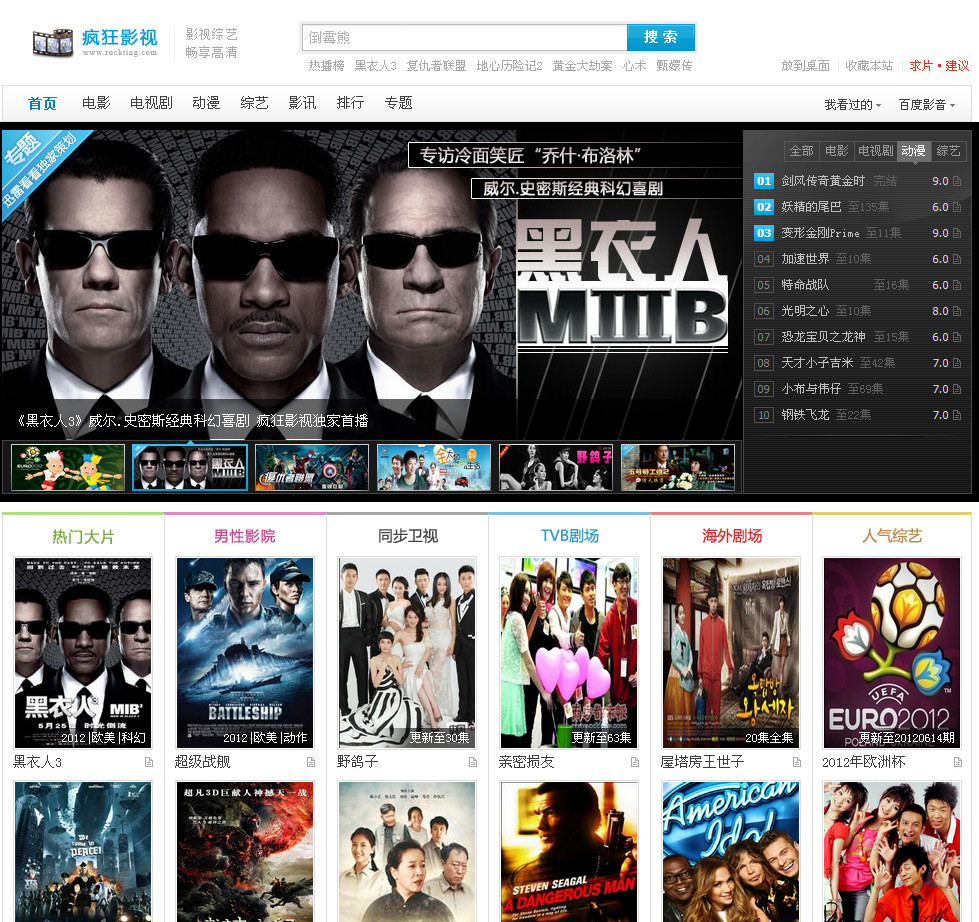The height and width of the screenshot is (922, 979).
Task: Click TVB剧场 column heading
Action: tap(569, 536)
